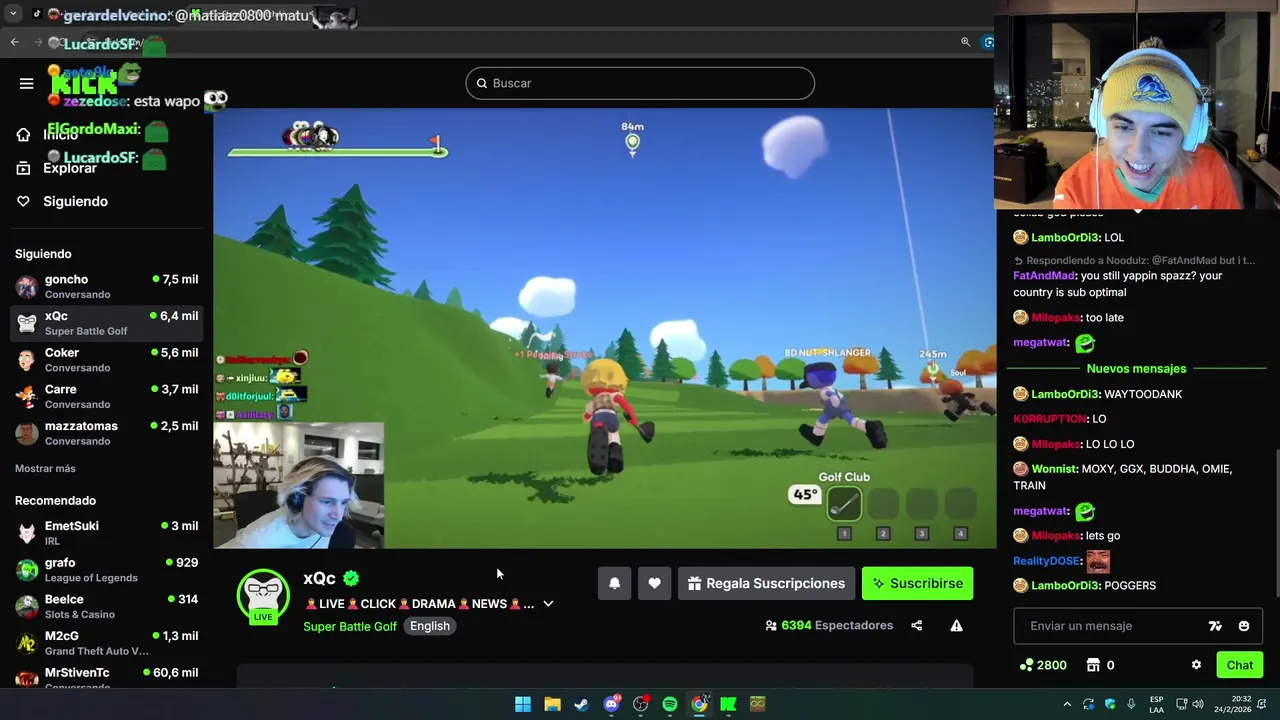
Task: Click xQc's live profile avatar
Action: (x=263, y=596)
